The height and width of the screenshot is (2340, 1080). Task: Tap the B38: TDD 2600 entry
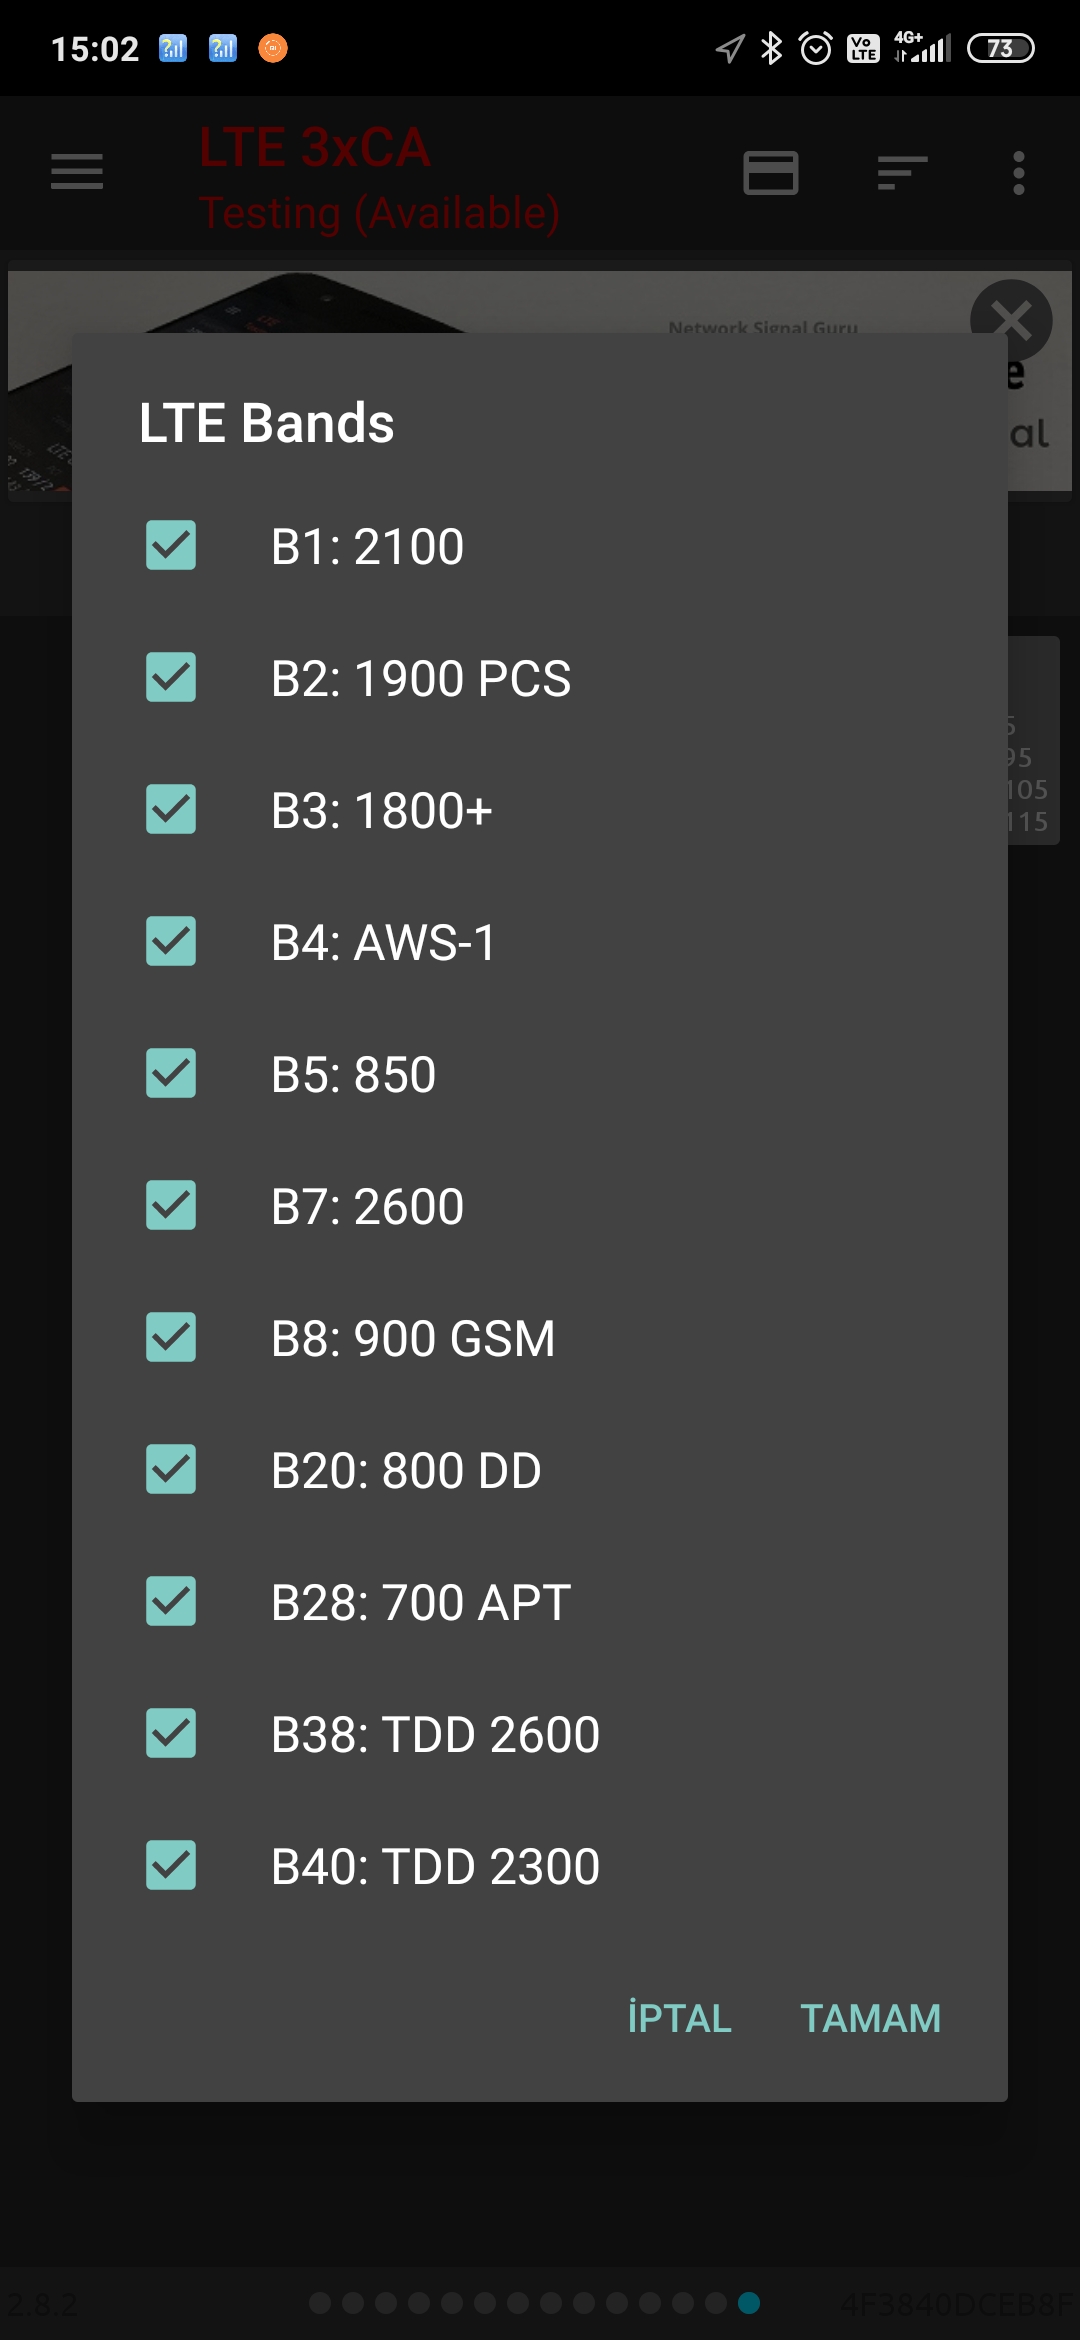[x=540, y=1734]
